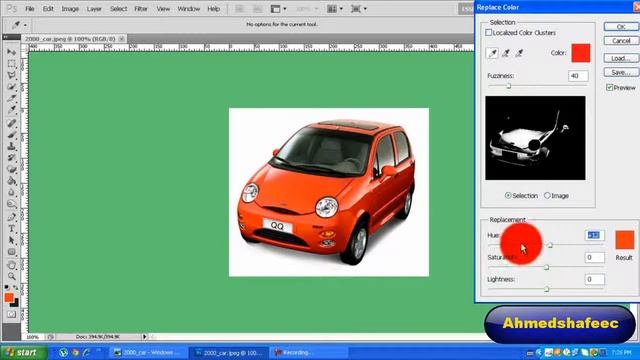The width and height of the screenshot is (640, 360).
Task: Select the Blur tool
Action: pyautogui.click(x=11, y=192)
